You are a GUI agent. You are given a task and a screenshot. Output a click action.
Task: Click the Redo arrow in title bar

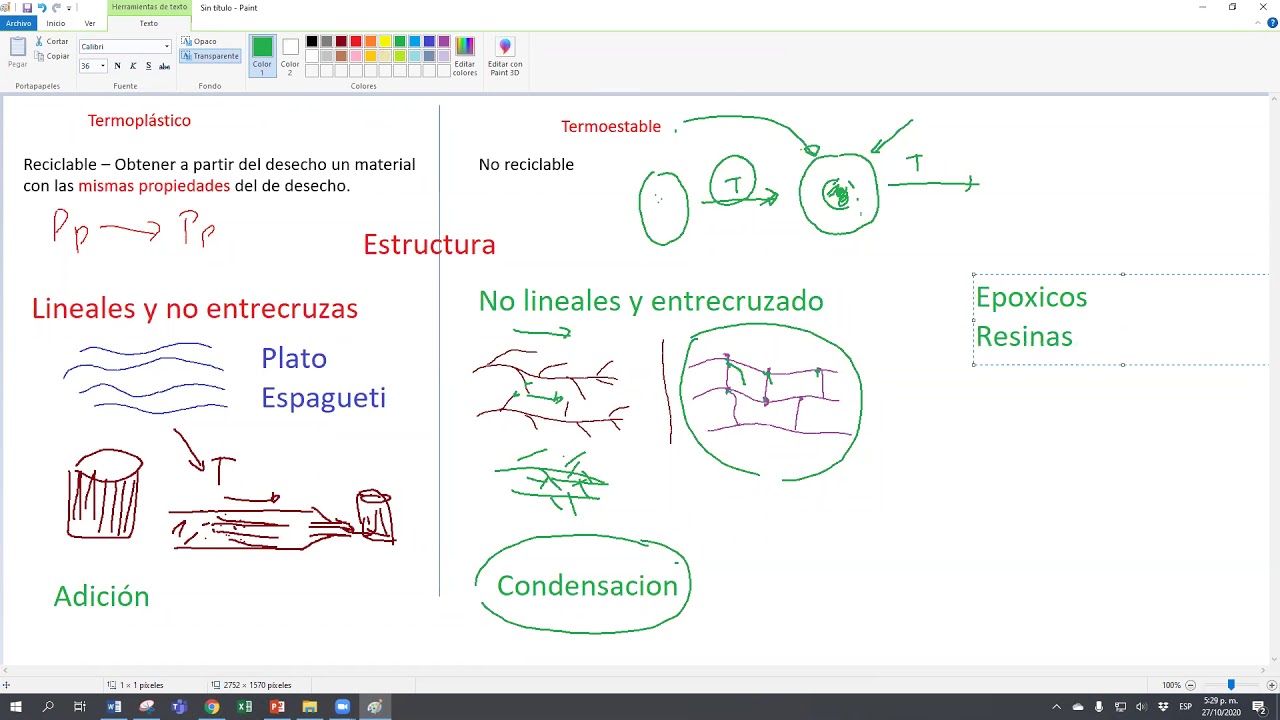[x=56, y=7]
